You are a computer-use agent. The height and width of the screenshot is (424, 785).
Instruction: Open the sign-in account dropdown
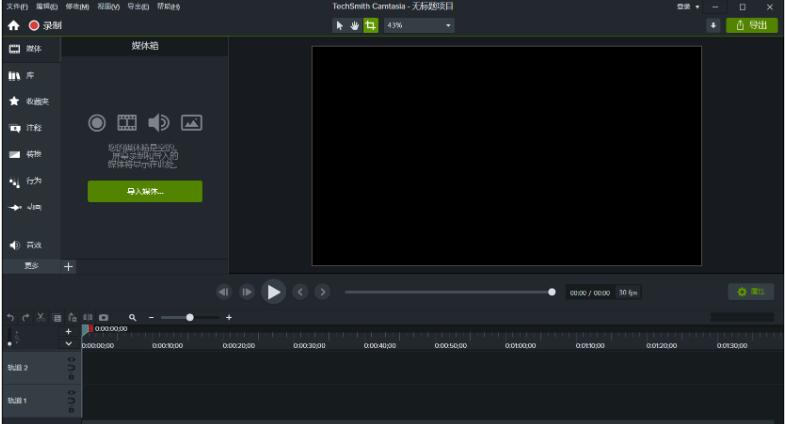[x=688, y=7]
